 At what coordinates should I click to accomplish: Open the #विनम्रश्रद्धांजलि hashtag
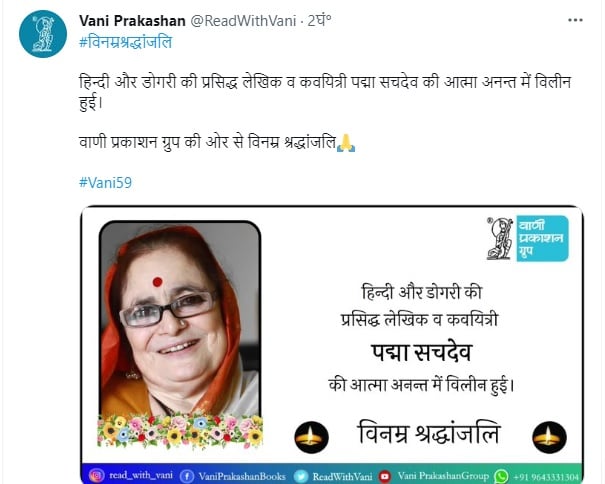coord(125,42)
